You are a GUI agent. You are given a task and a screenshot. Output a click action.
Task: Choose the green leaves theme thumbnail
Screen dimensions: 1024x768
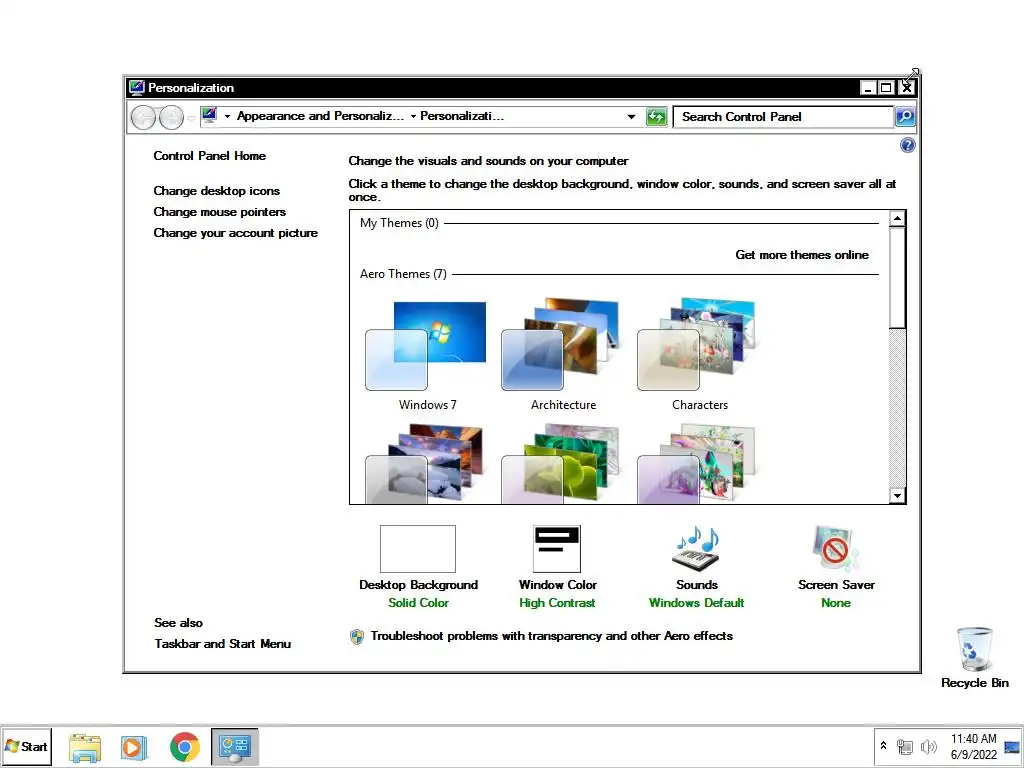560,464
